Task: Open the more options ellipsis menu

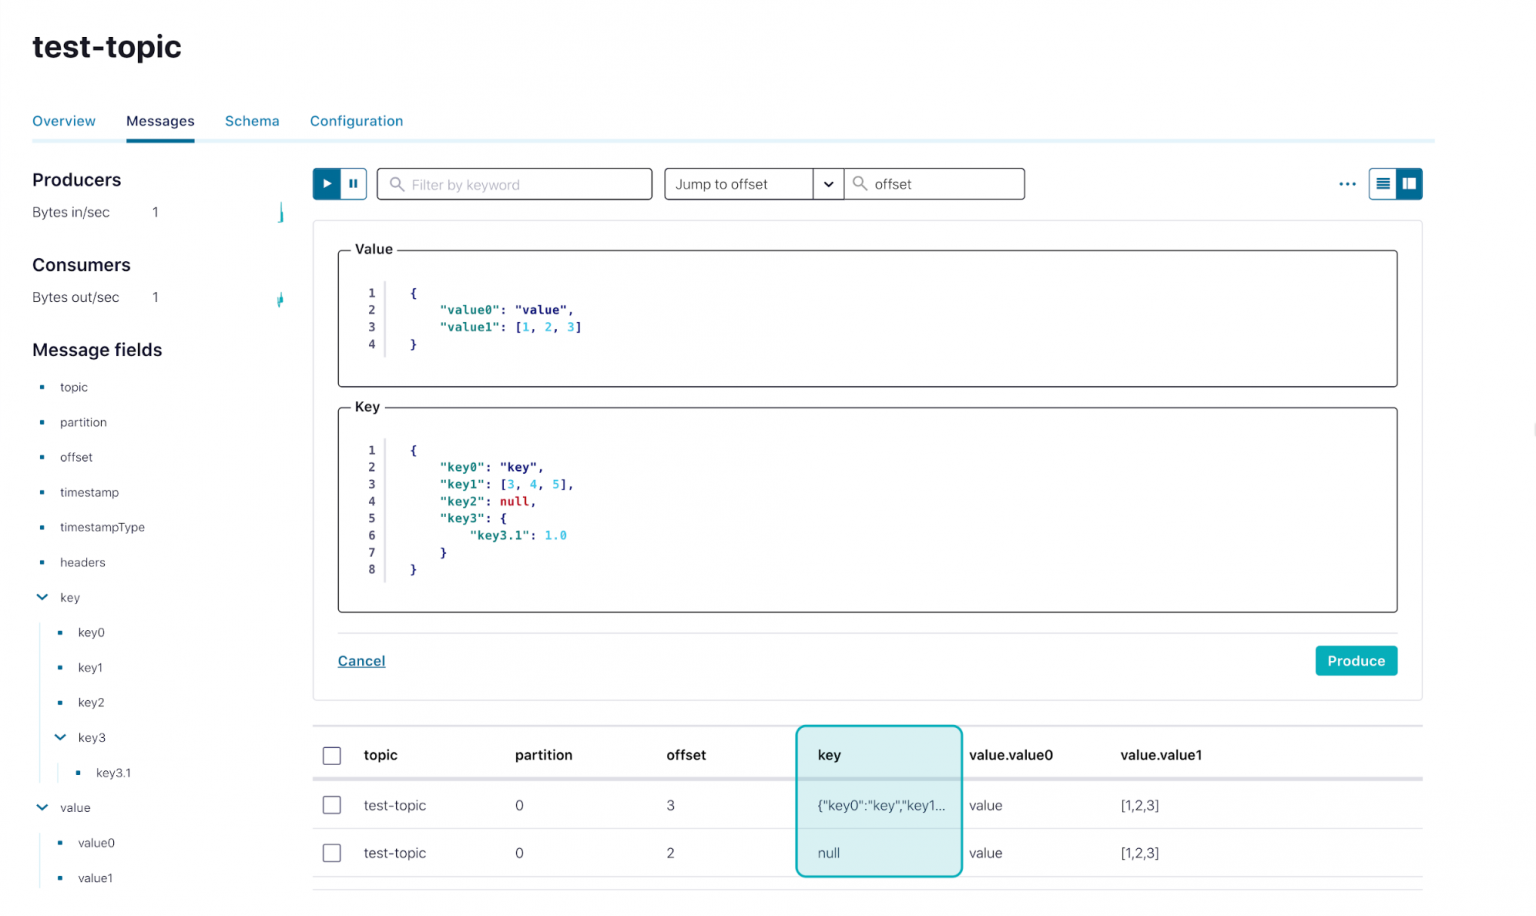Action: tap(1347, 183)
